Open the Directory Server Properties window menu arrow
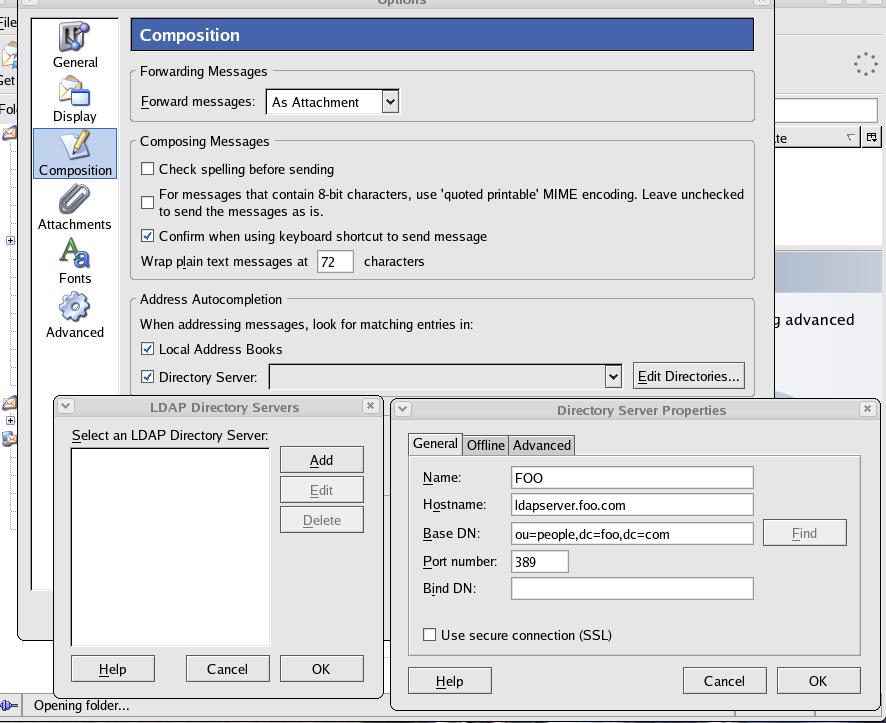 pos(404,409)
